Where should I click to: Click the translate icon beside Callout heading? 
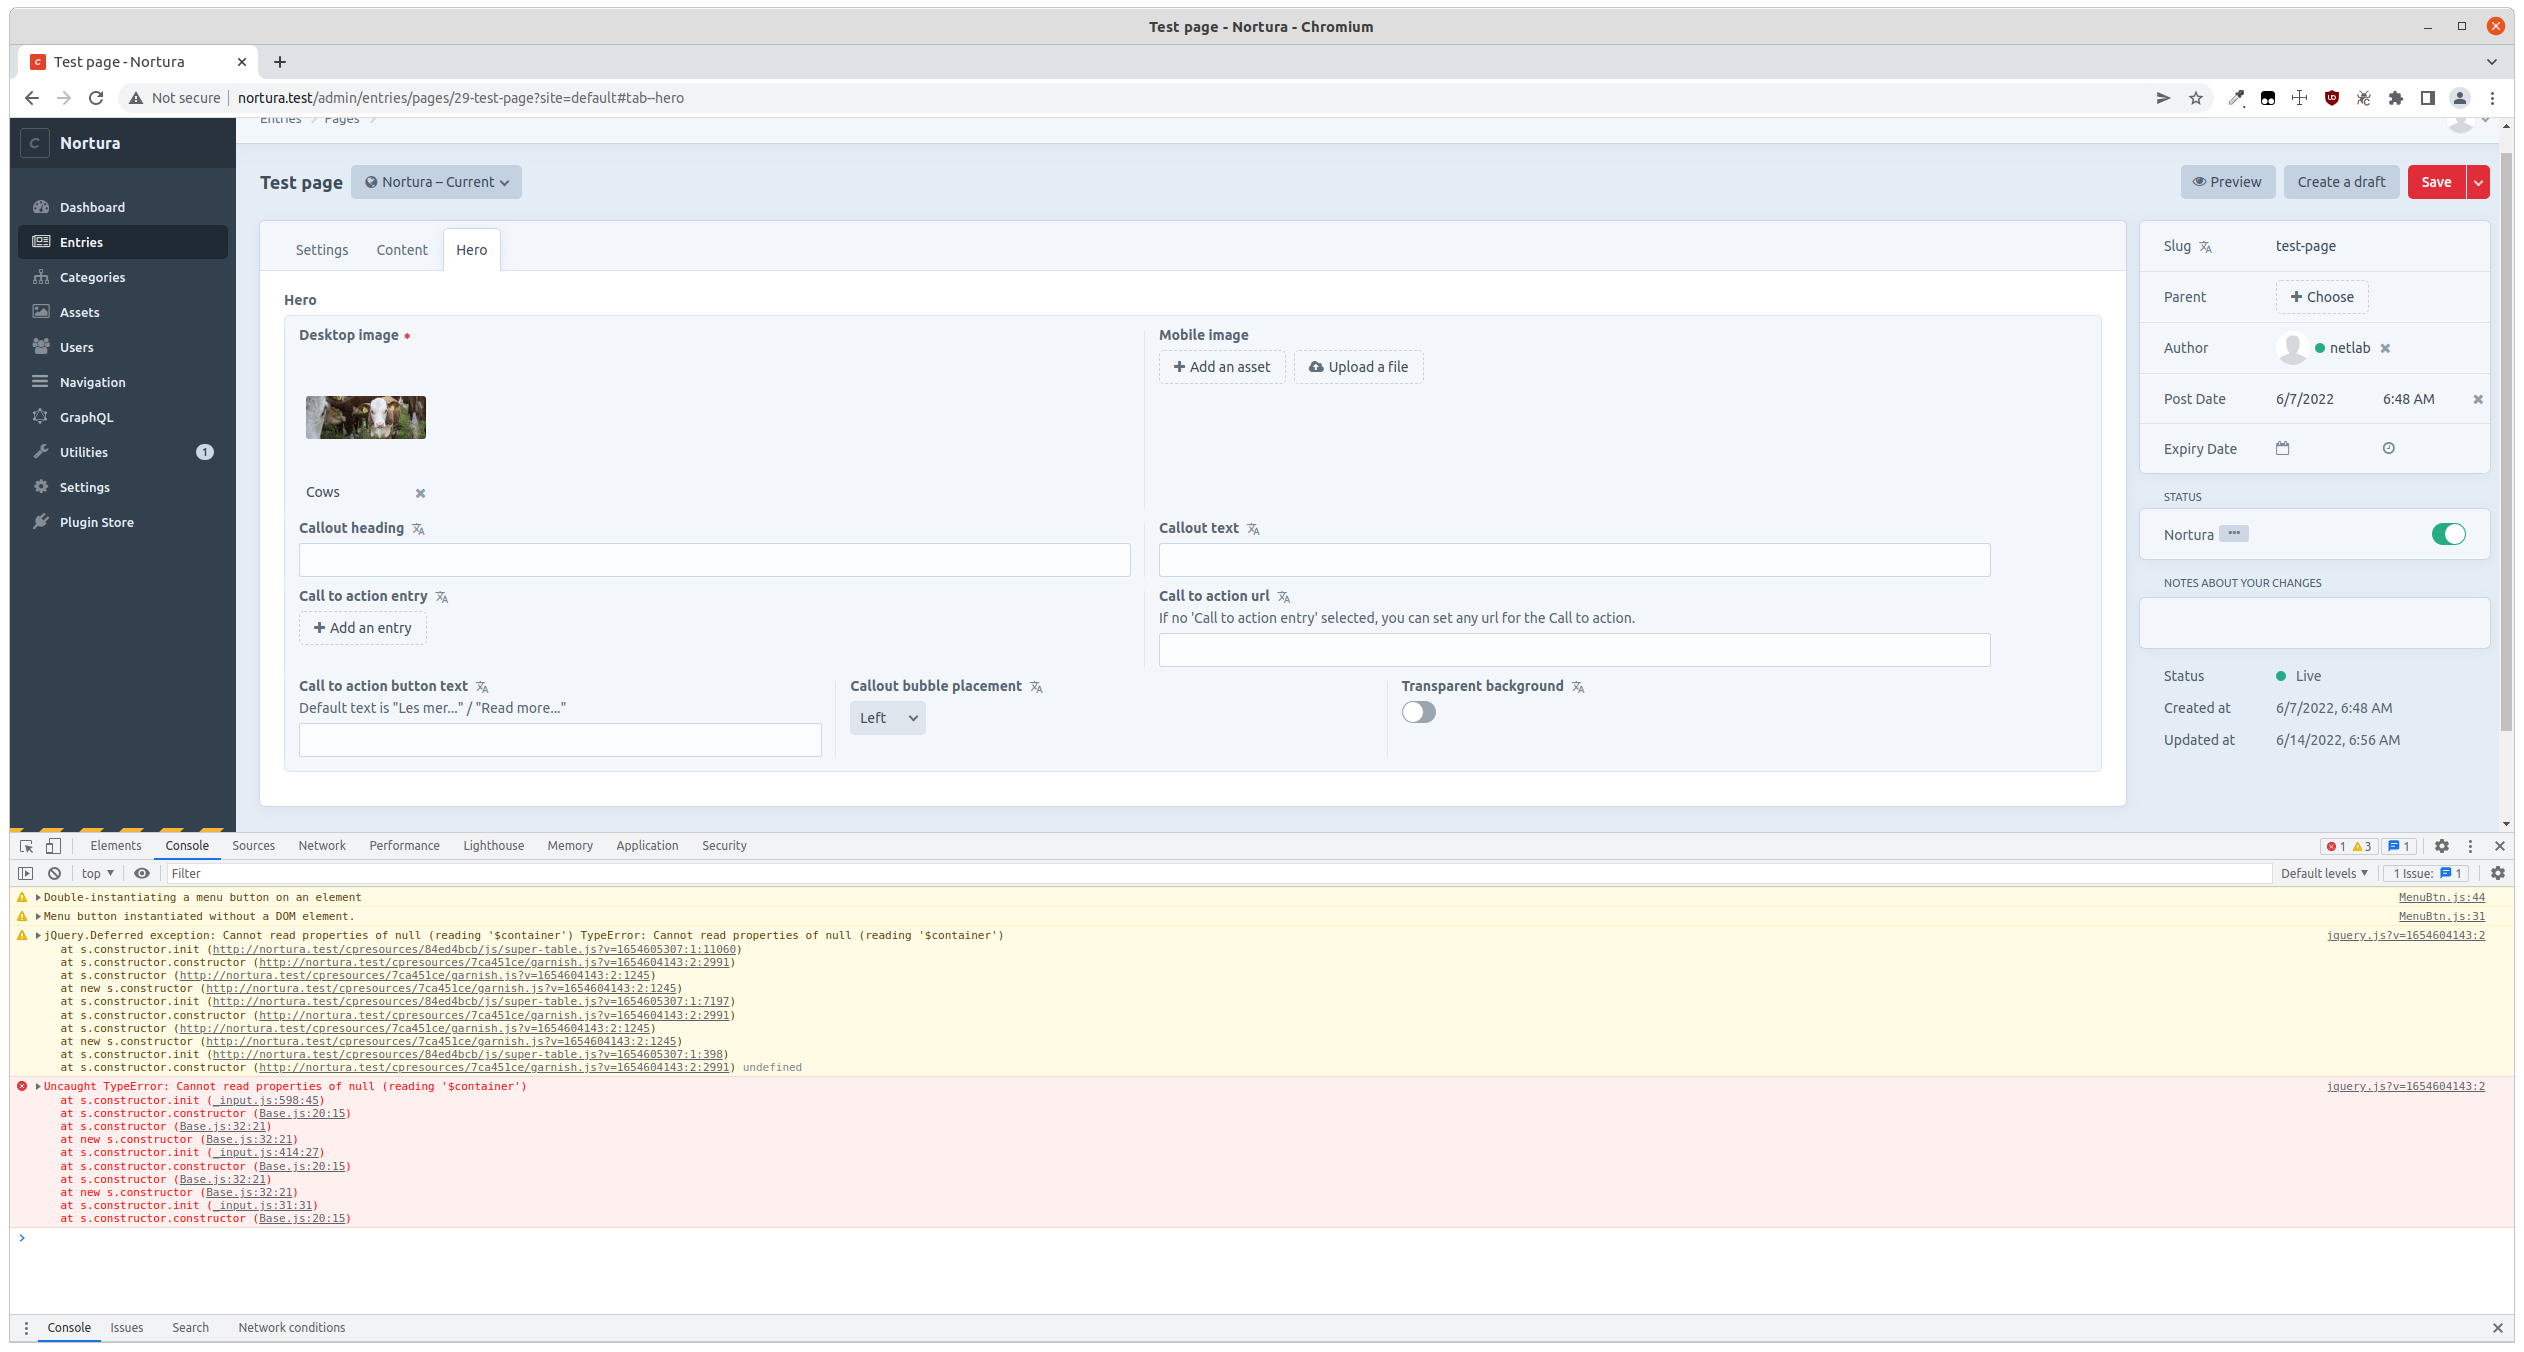coord(417,528)
